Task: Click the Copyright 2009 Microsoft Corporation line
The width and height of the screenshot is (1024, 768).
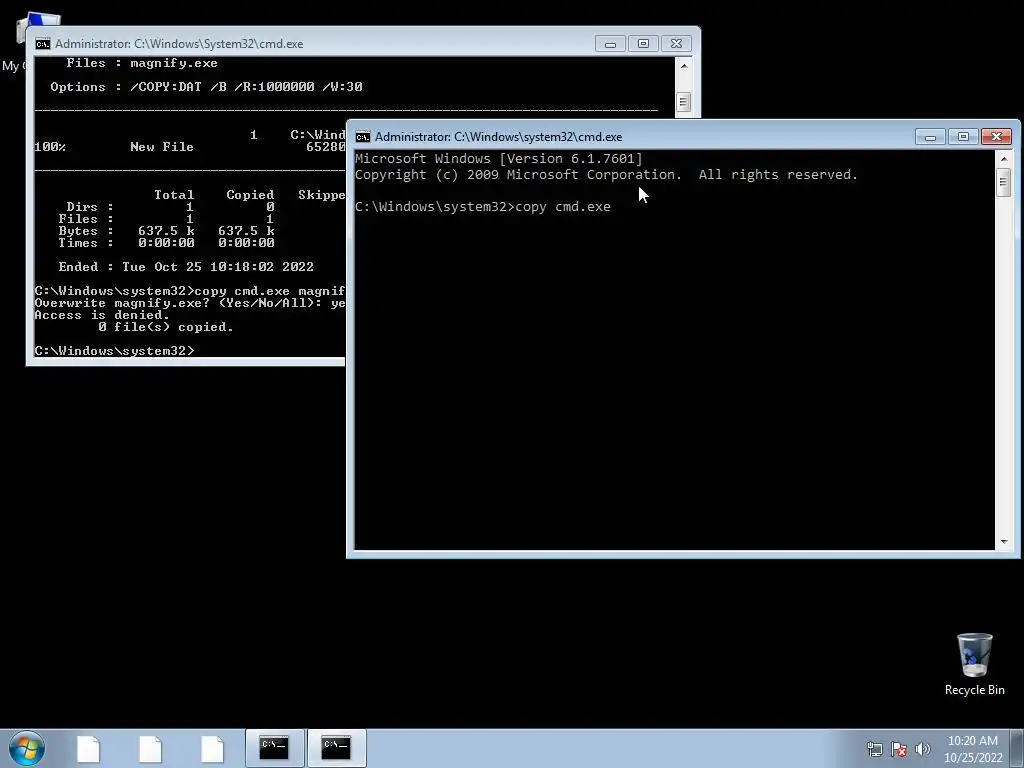Action: (x=606, y=174)
